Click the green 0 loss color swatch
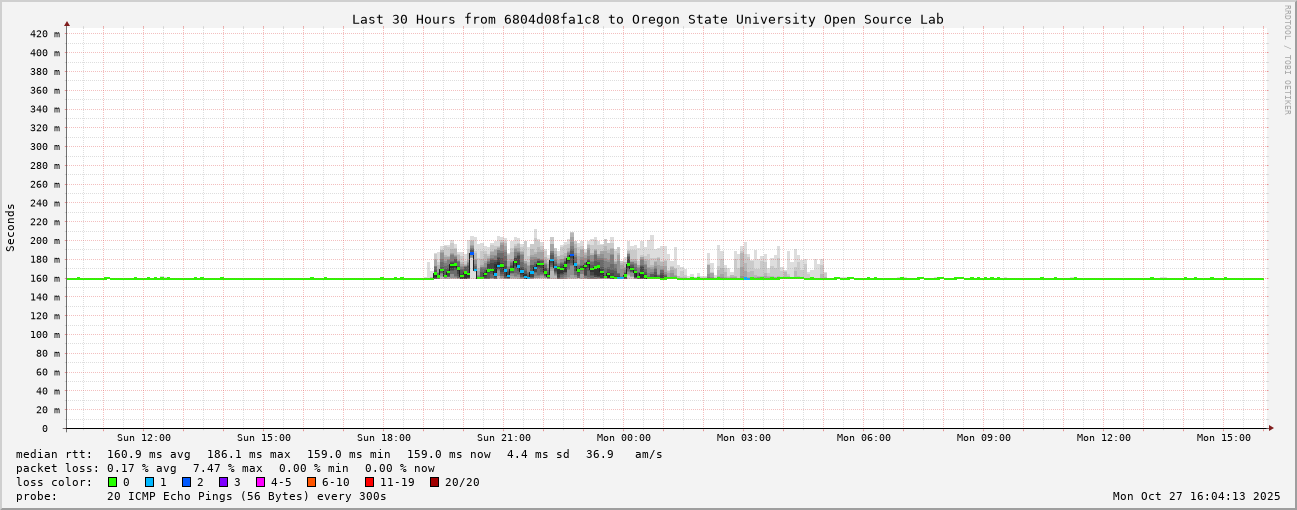Screen dimensions: 1297x510 112,482
